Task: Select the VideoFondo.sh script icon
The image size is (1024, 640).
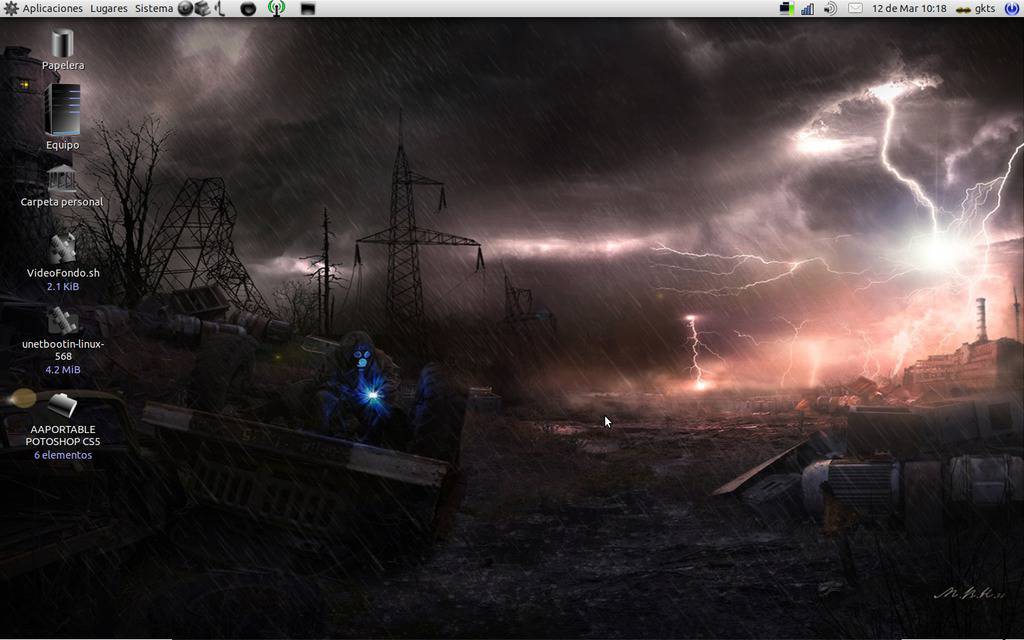Action: 63,248
